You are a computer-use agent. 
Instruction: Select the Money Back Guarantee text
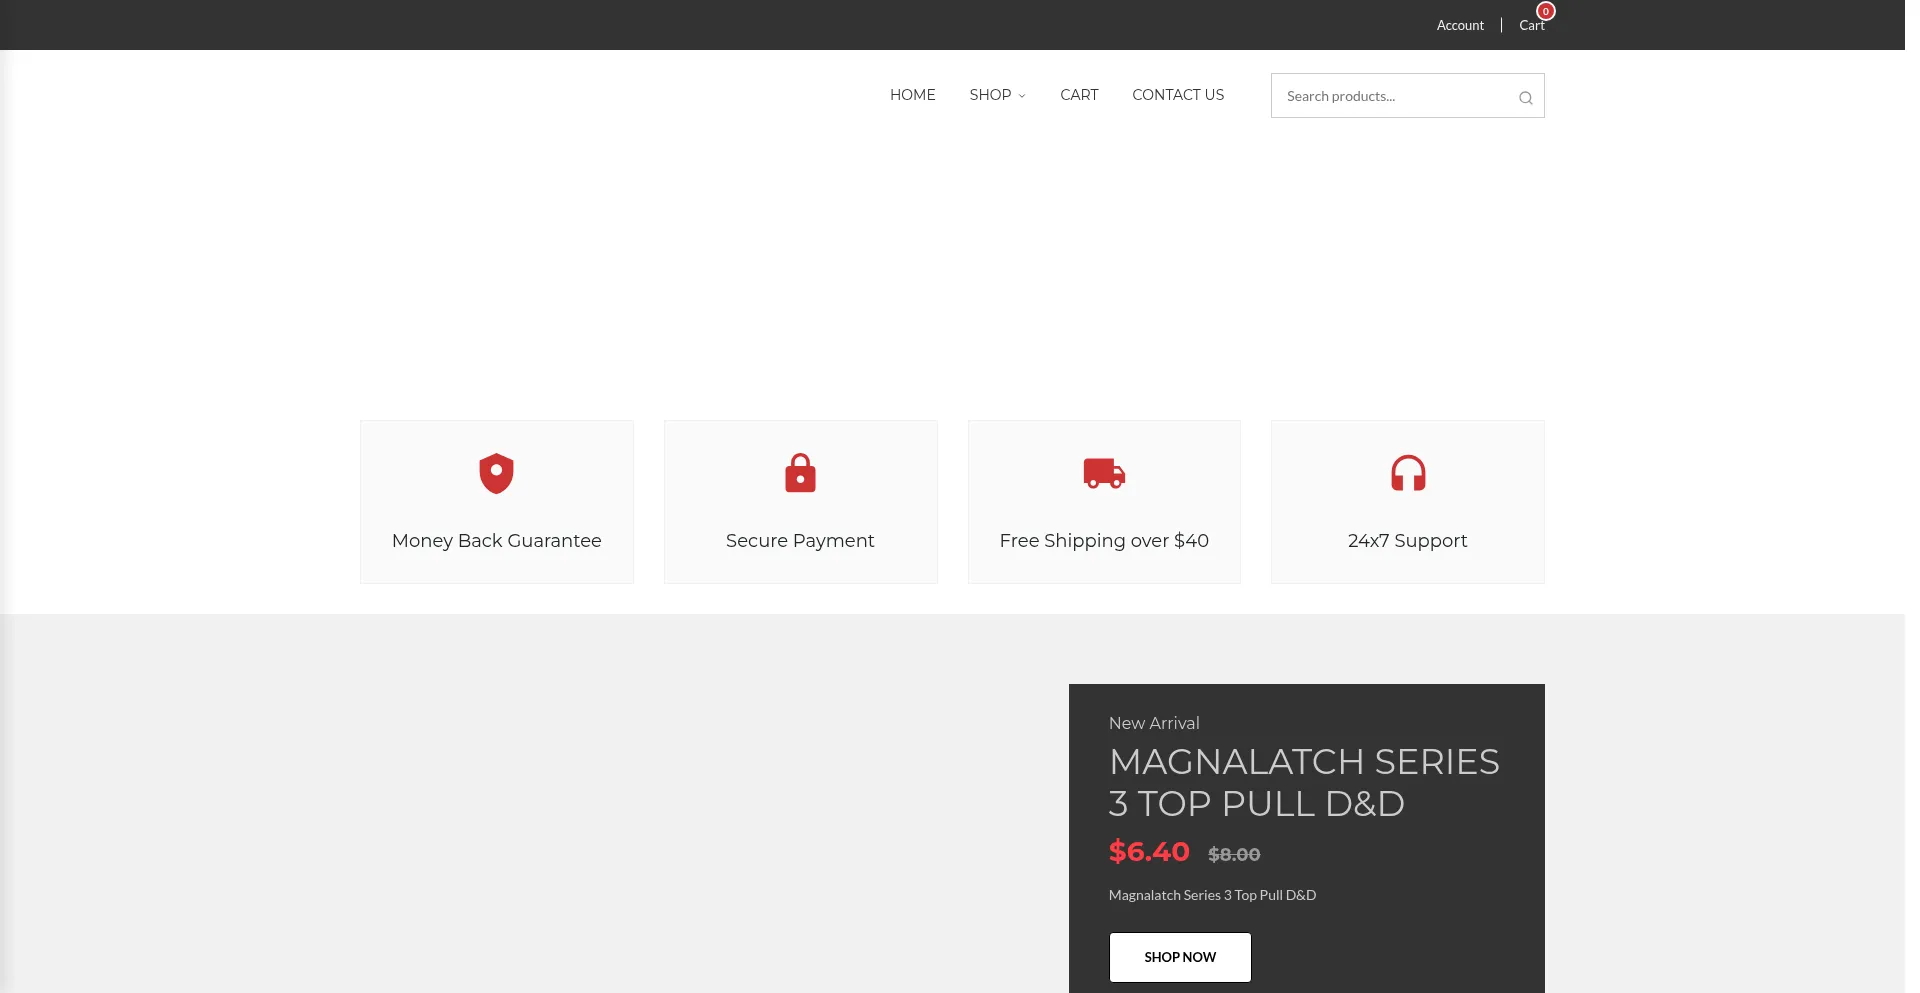pos(496,541)
